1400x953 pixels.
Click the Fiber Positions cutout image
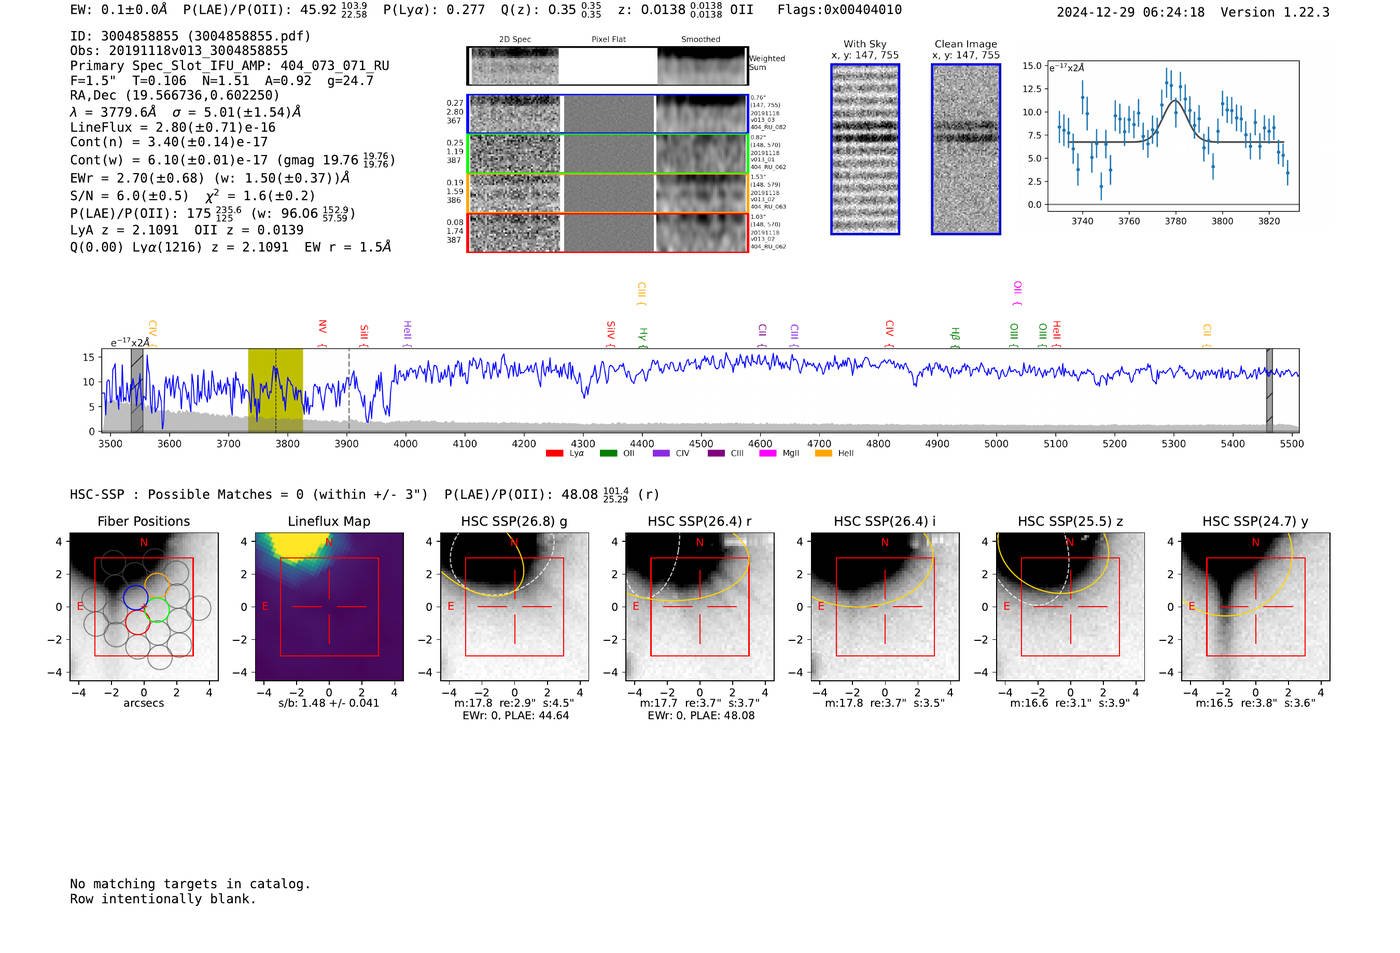point(144,606)
